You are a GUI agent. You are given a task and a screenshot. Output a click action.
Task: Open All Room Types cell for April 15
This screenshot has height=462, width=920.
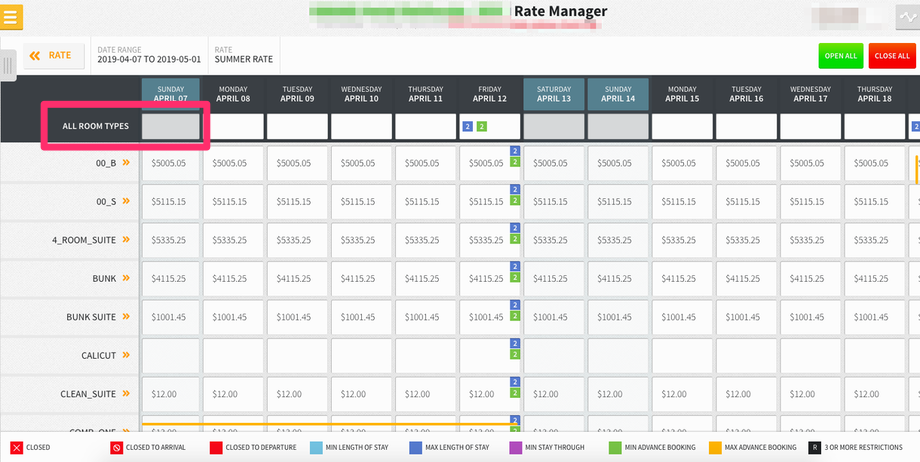[682, 126]
